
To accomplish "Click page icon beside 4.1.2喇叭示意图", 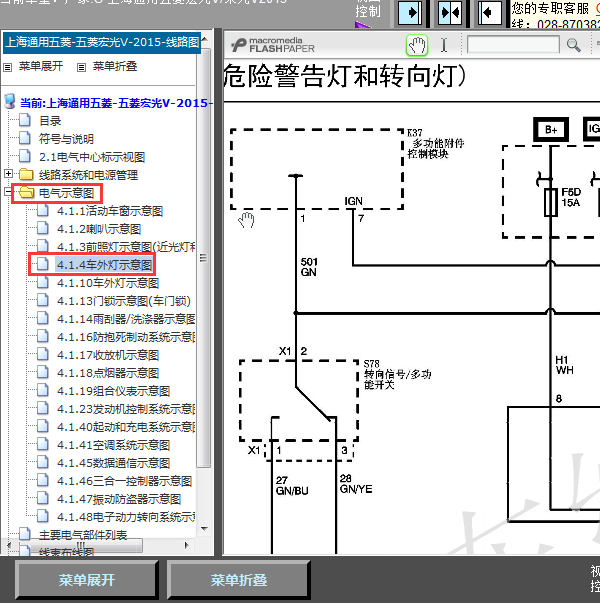I will click(x=43, y=228).
